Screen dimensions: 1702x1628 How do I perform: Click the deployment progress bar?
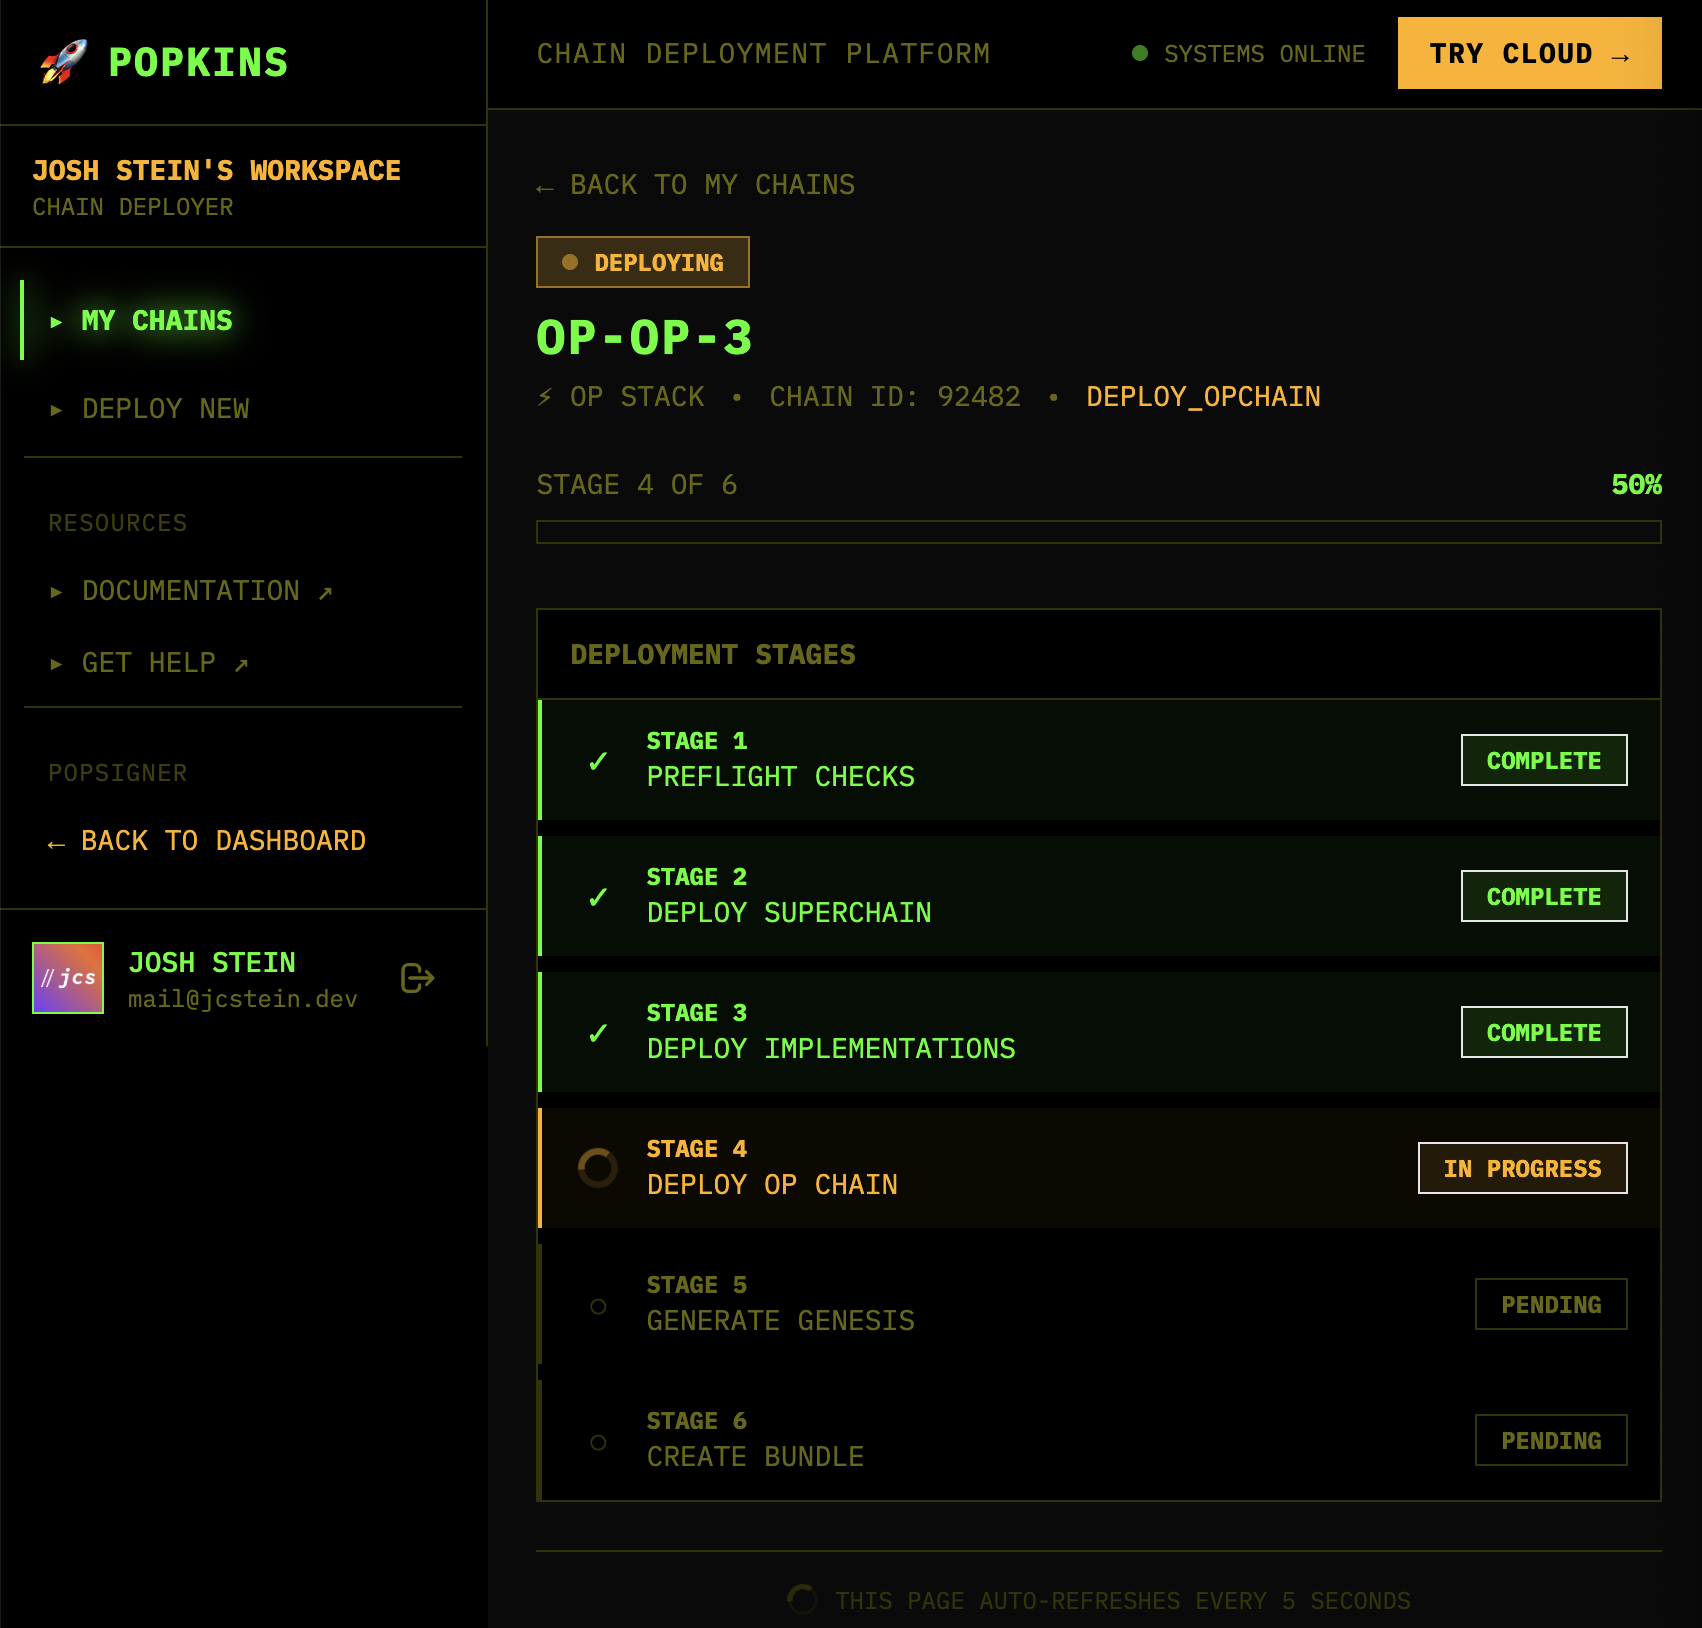1098,532
